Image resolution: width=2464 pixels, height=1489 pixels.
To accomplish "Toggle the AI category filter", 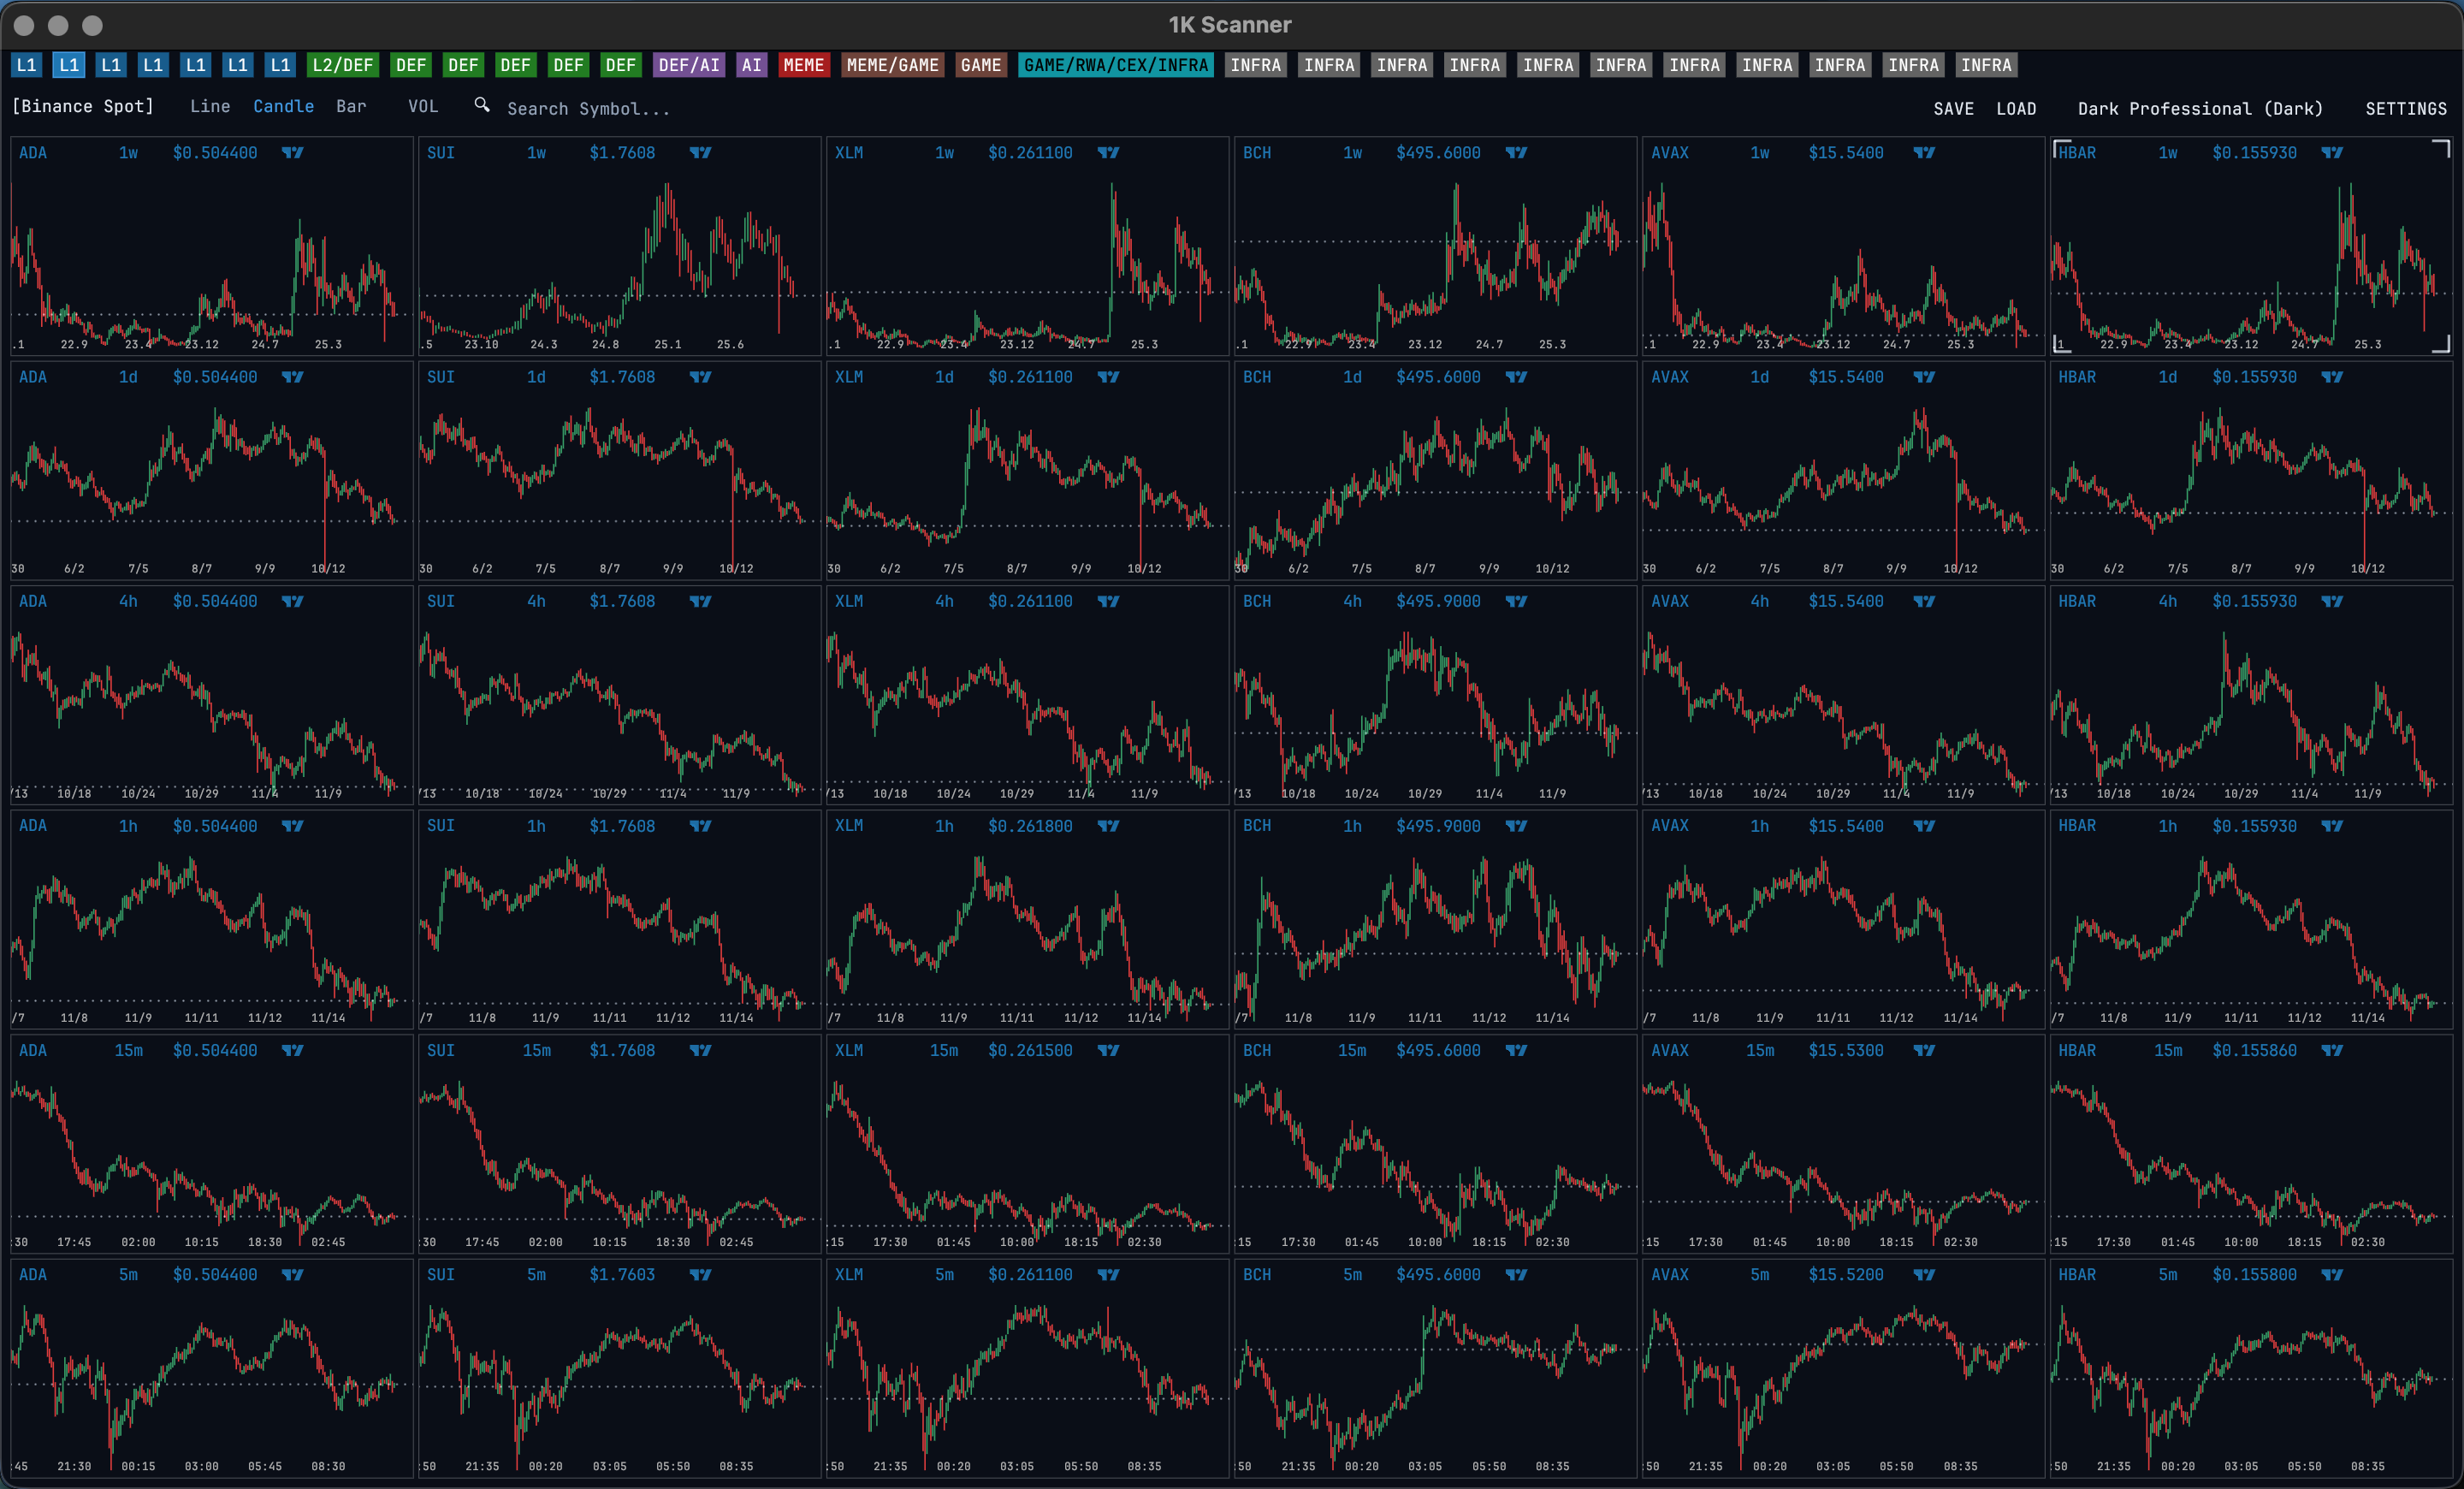I will click(x=751, y=64).
